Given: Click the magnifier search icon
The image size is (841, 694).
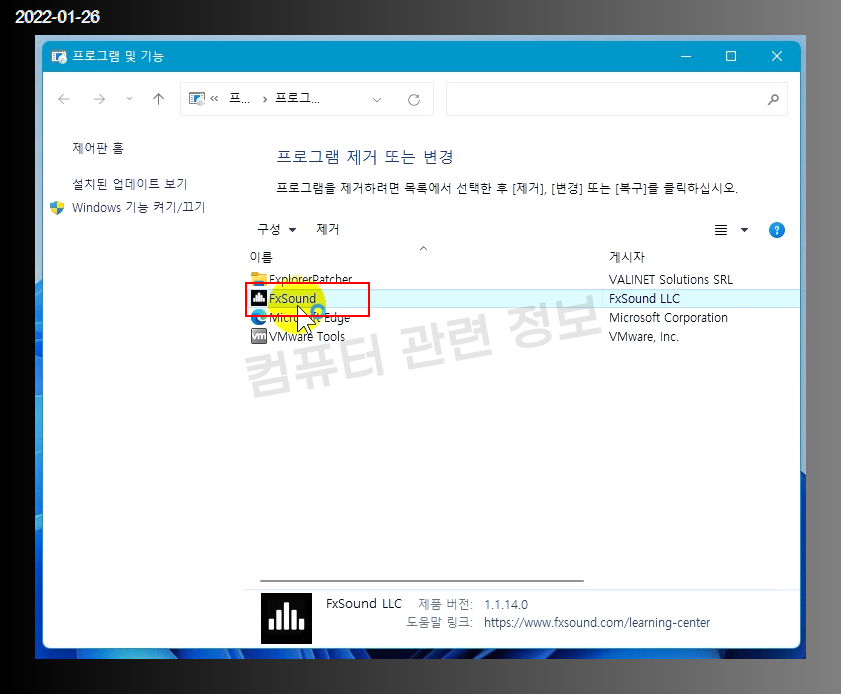Looking at the screenshot, I should click(x=773, y=99).
